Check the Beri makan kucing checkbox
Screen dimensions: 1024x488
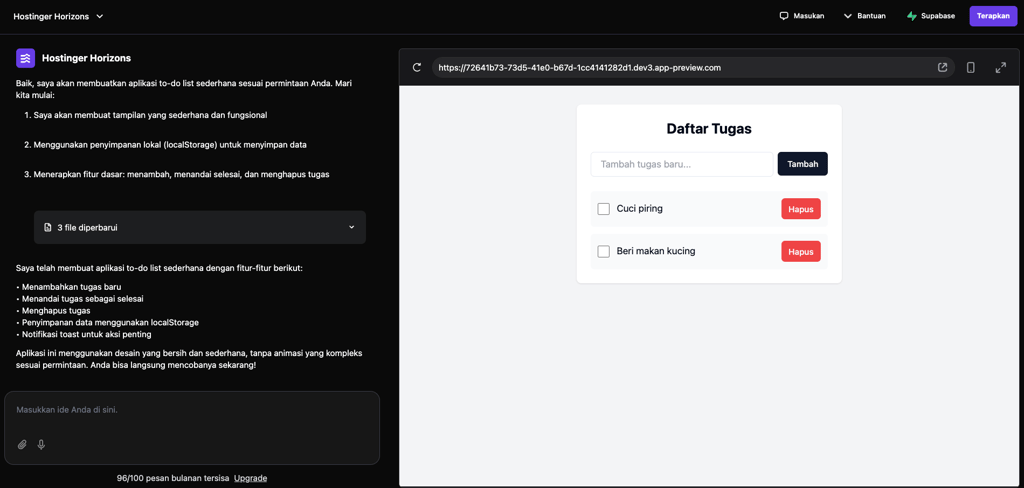click(x=603, y=252)
